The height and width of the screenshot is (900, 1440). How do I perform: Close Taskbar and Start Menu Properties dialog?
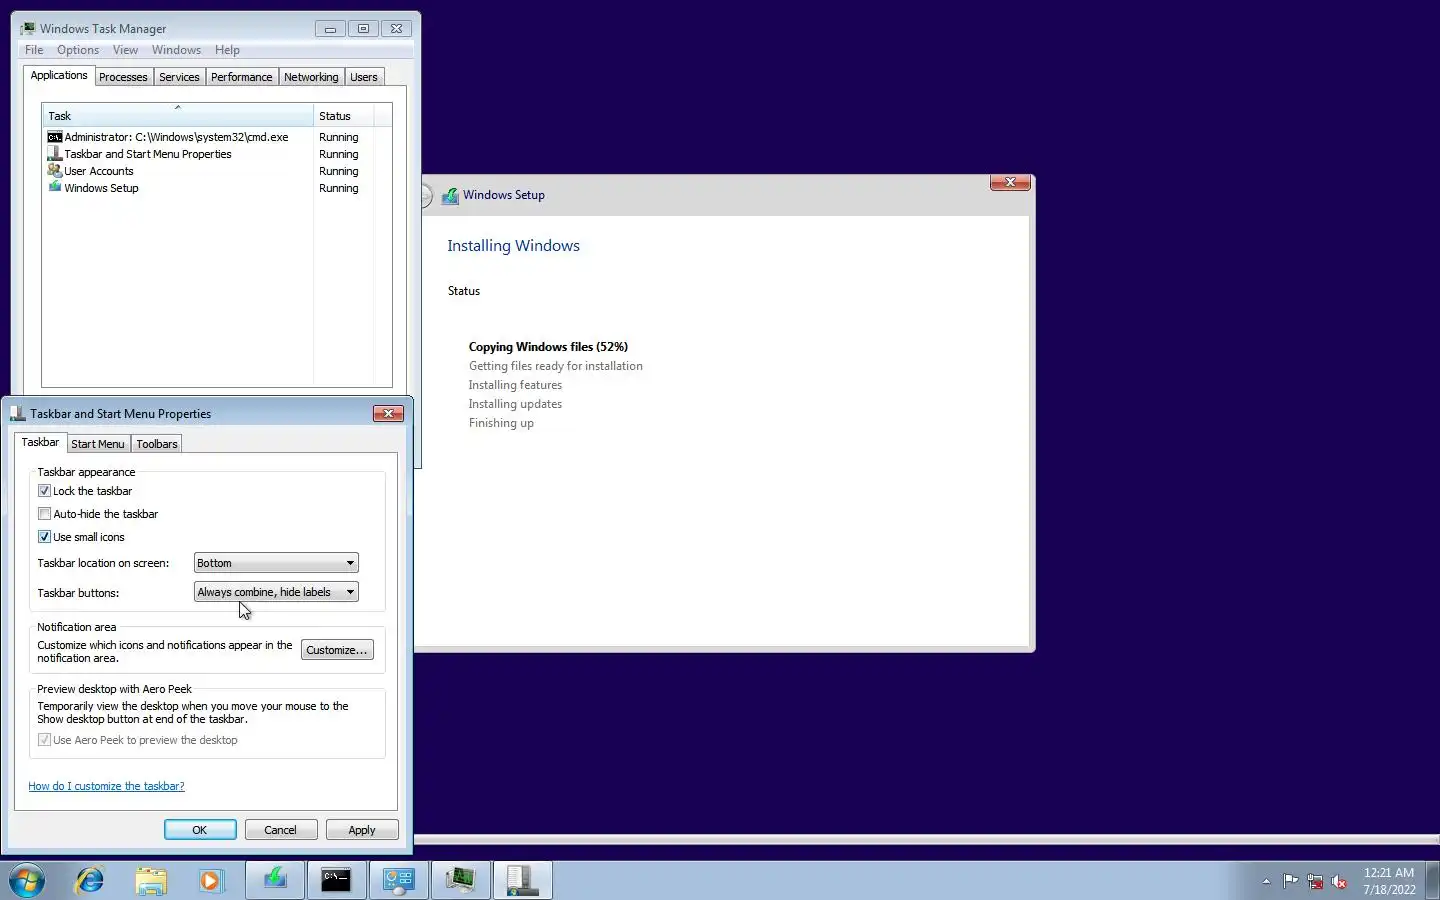388,414
